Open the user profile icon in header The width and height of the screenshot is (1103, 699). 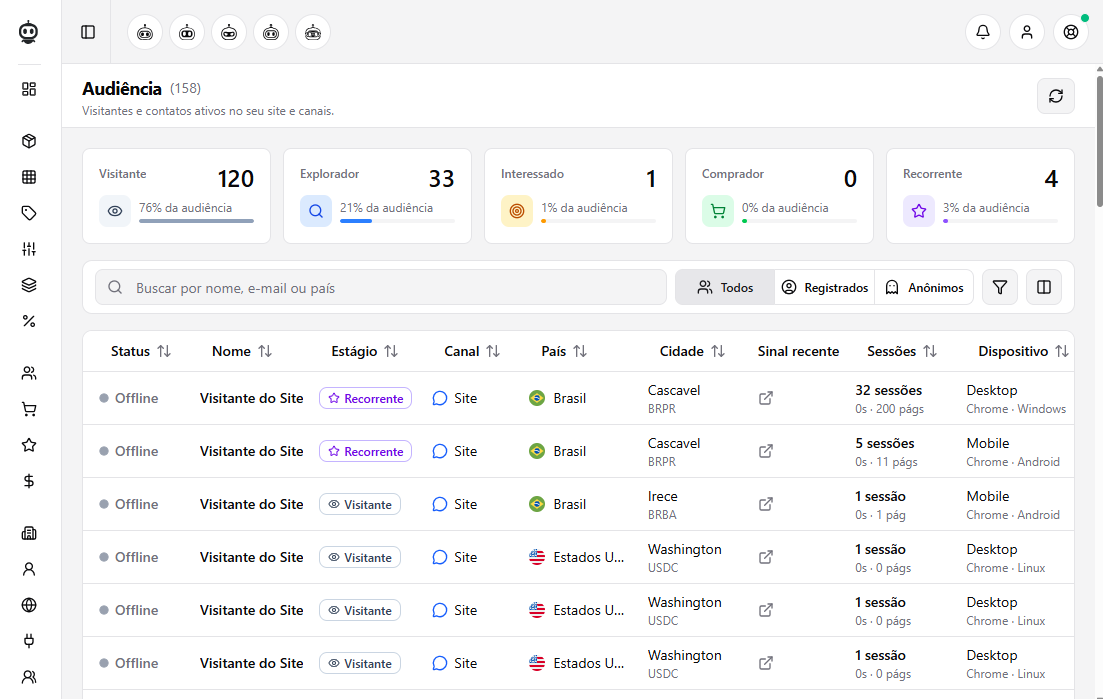click(x=1026, y=32)
